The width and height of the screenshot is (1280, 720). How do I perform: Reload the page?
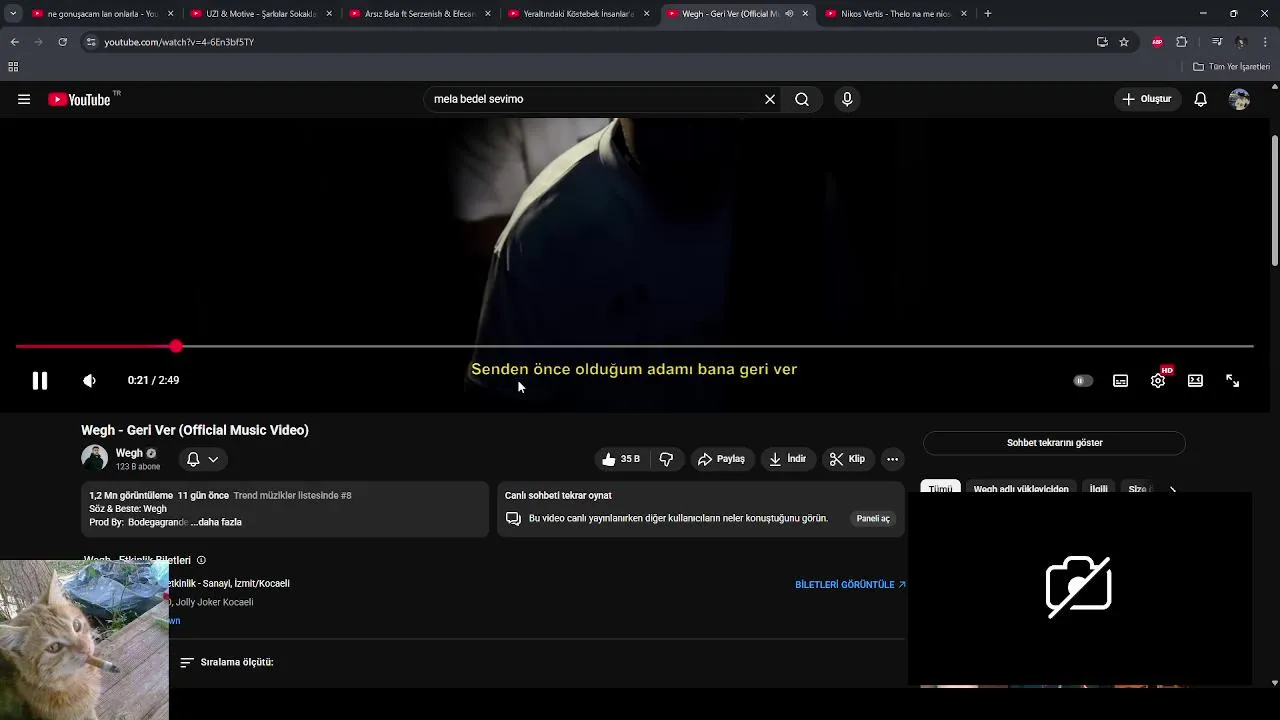(x=62, y=42)
